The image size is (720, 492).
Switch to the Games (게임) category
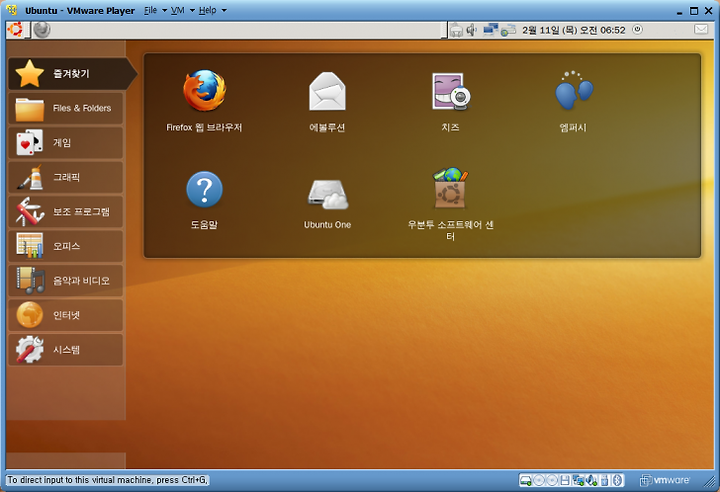[66, 142]
